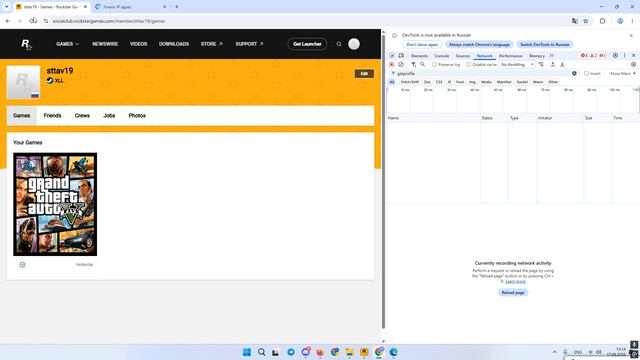This screenshot has height=360, width=640.
Task: Click Switch DevTools to Russian
Action: click(544, 44)
